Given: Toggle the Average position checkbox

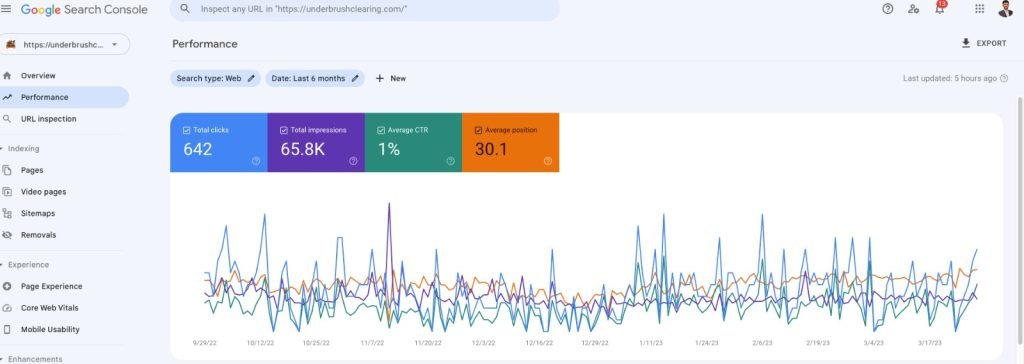Looking at the screenshot, I should tap(479, 130).
